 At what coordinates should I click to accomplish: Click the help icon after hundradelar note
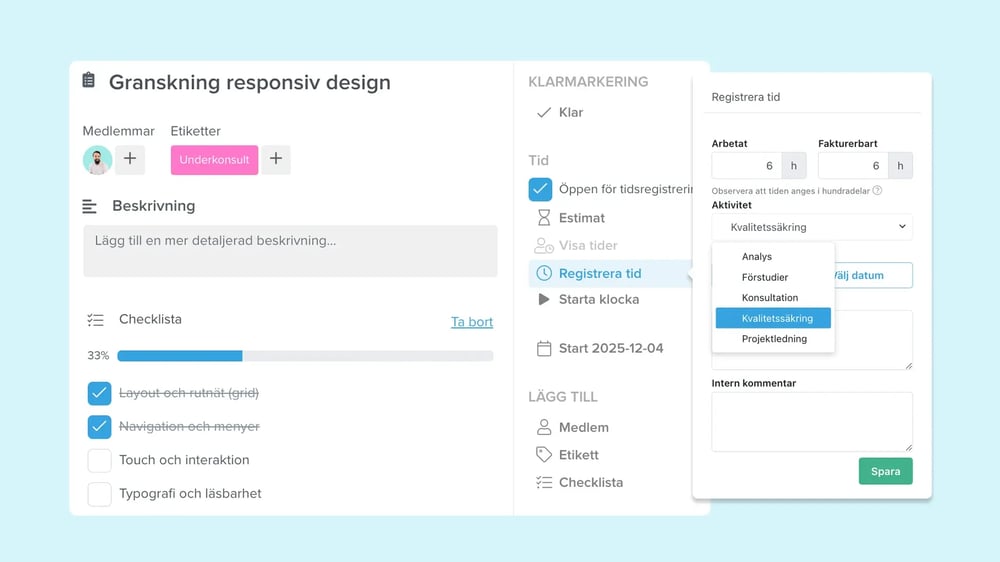click(877, 190)
